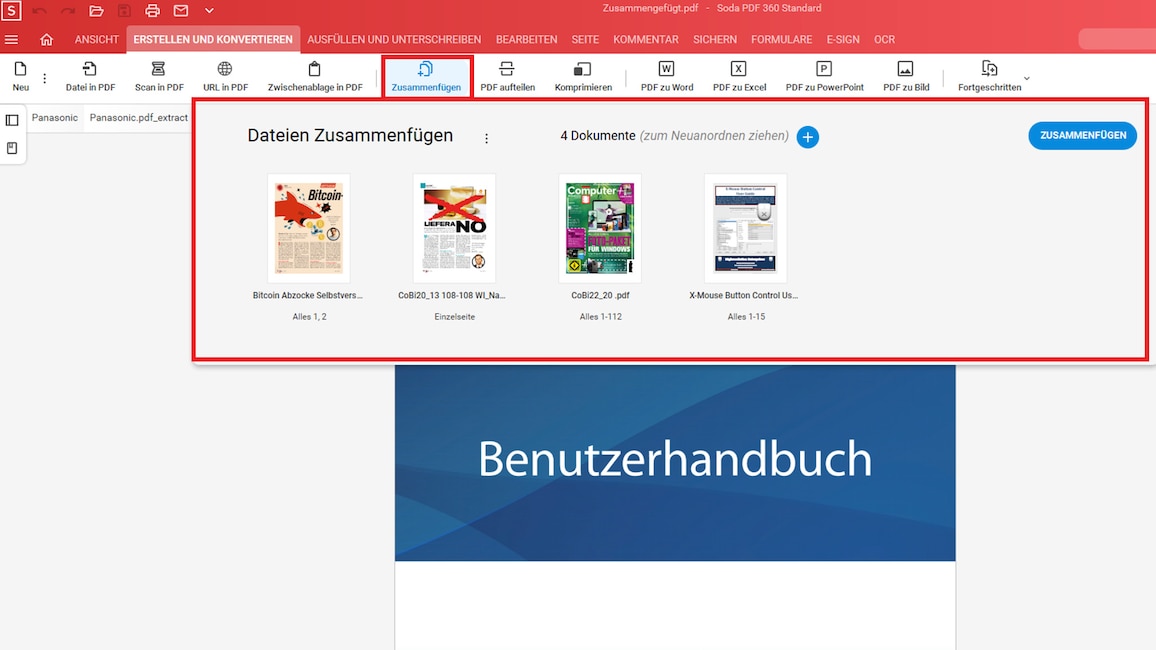Go to the home screen icon
Image resolution: width=1156 pixels, height=650 pixels.
[x=46, y=40]
